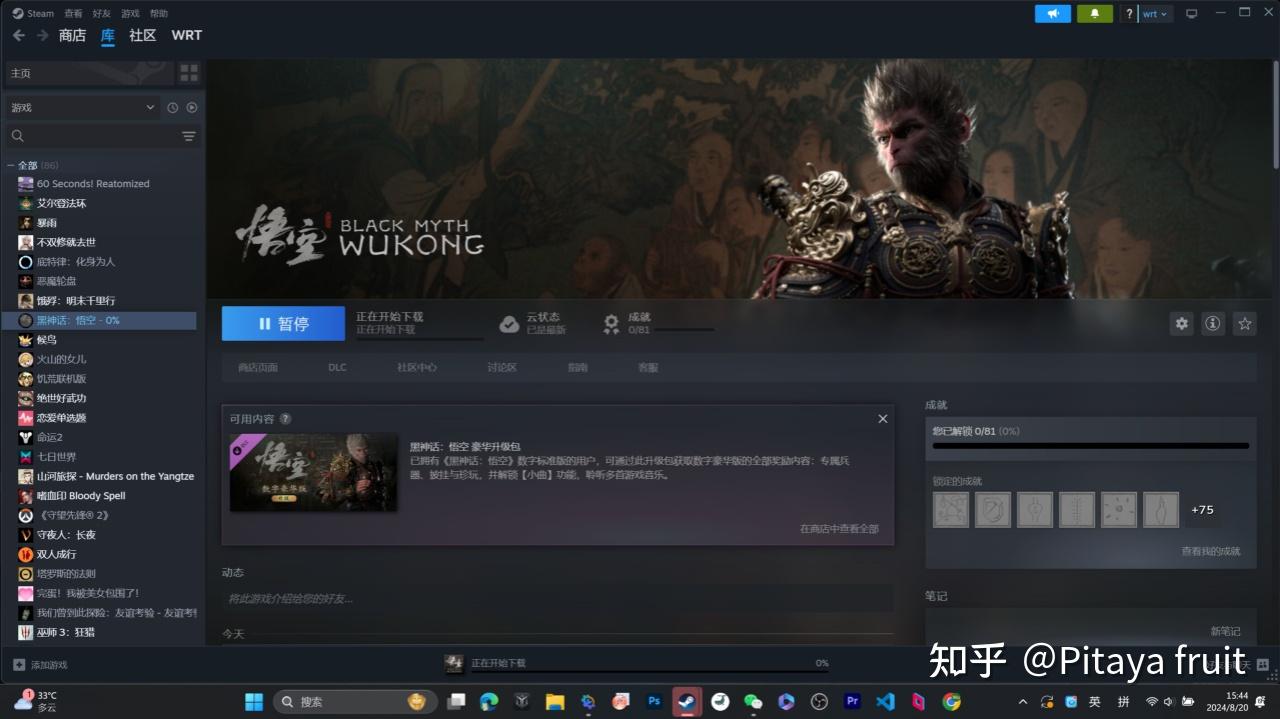1280x719 pixels.
Task: Close the available content panel
Action: (883, 419)
